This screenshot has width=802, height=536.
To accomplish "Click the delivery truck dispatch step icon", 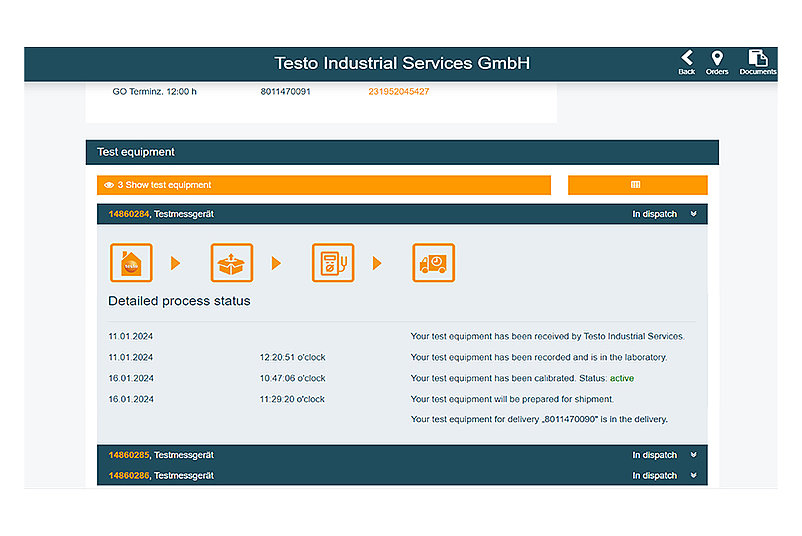I will [x=433, y=263].
